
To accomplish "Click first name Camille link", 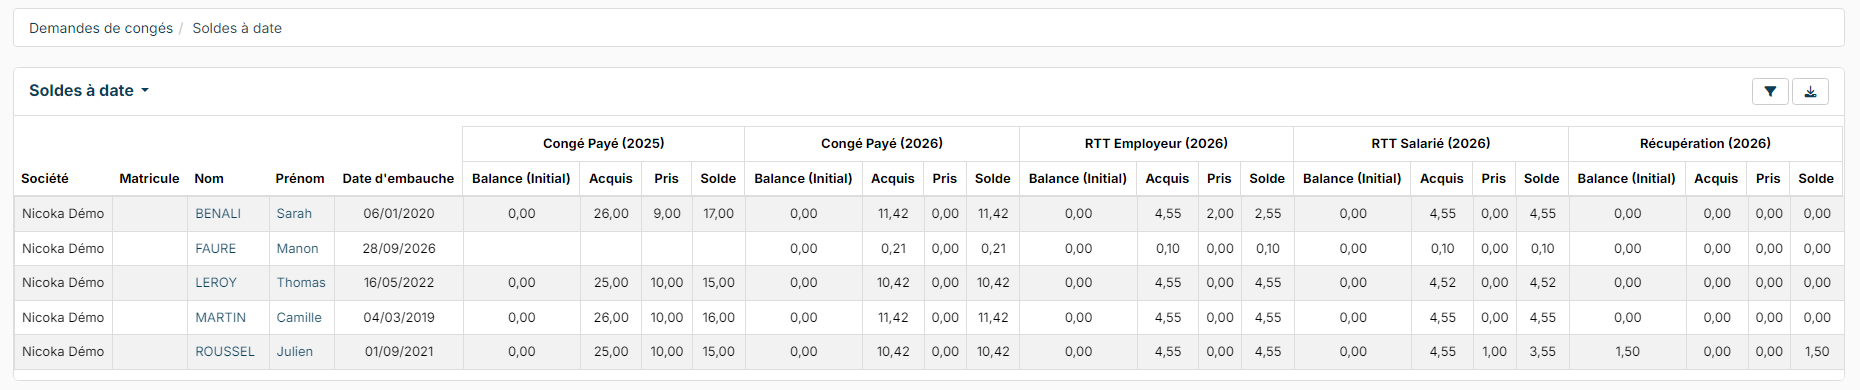I will [299, 317].
